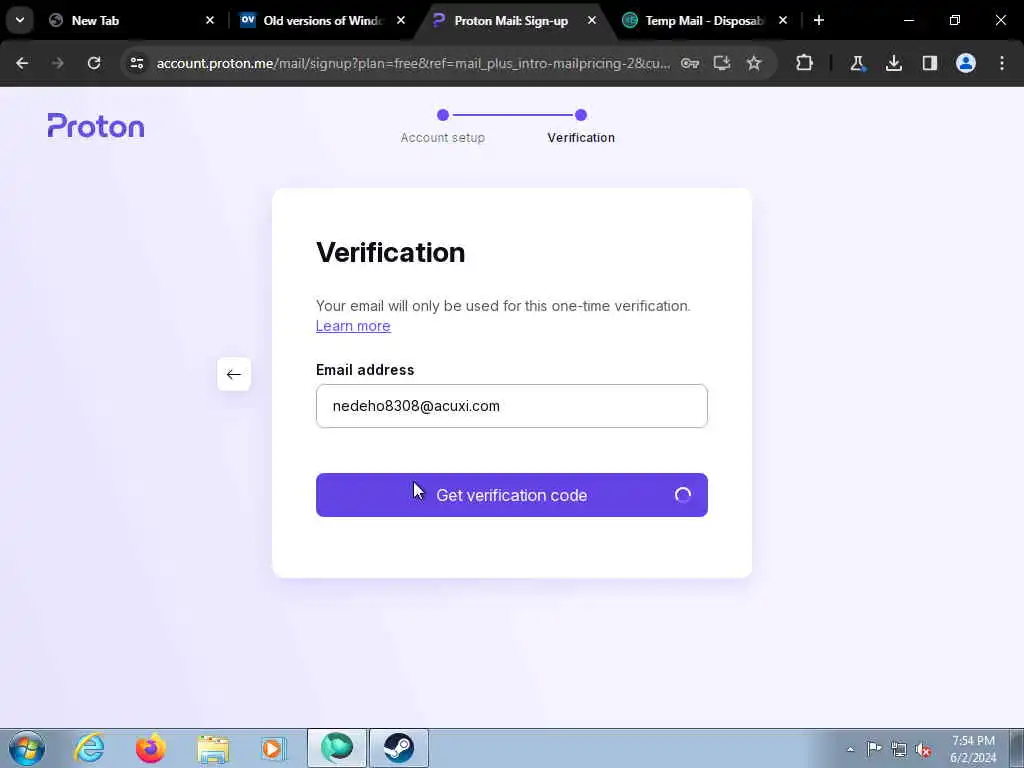Open Windows Explorer from taskbar
Screen dimensions: 1024x768
click(213, 748)
